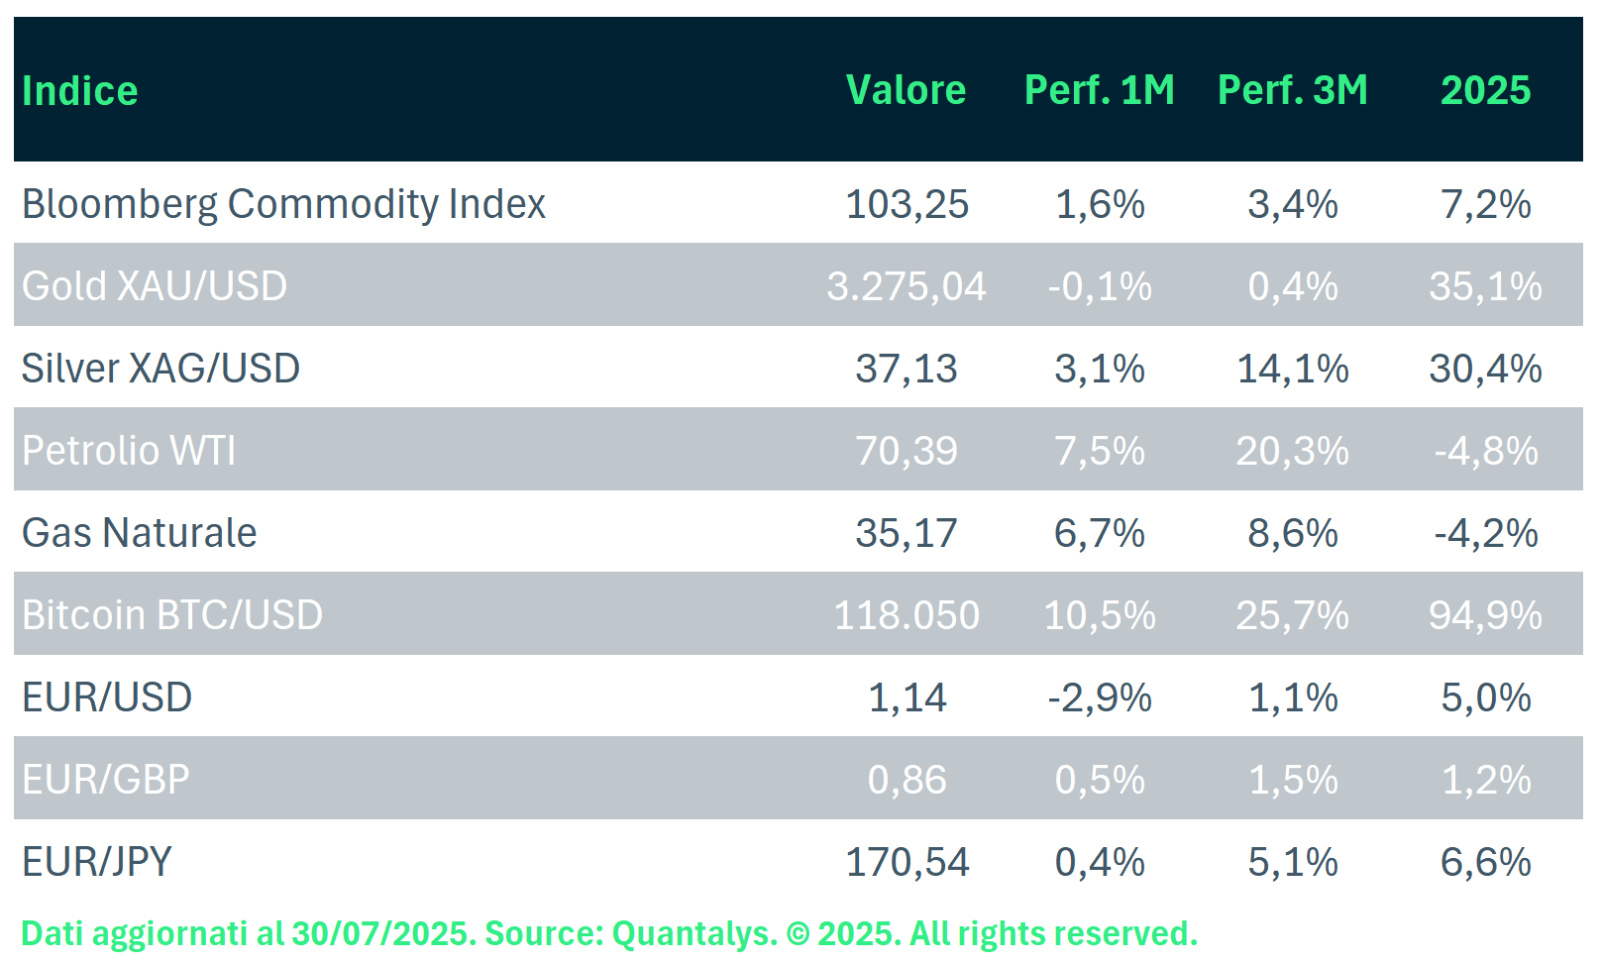Select the Silver XAG/USD row label

161,369
